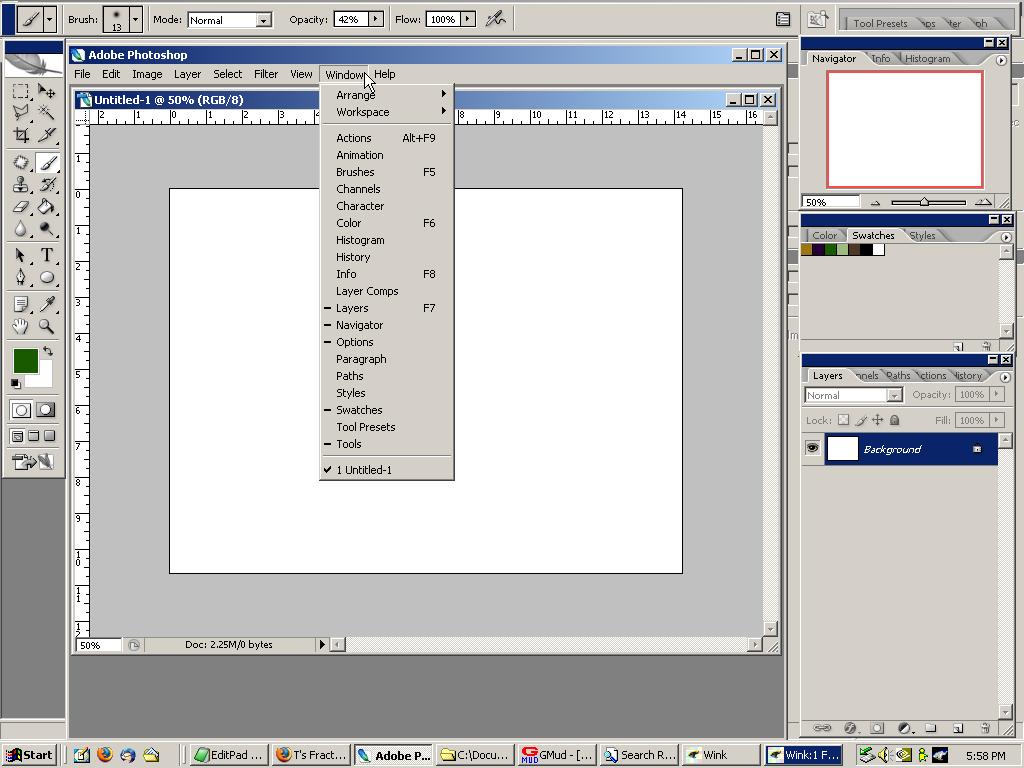Switch to the Swatches tab
1024x768 pixels.
(874, 235)
